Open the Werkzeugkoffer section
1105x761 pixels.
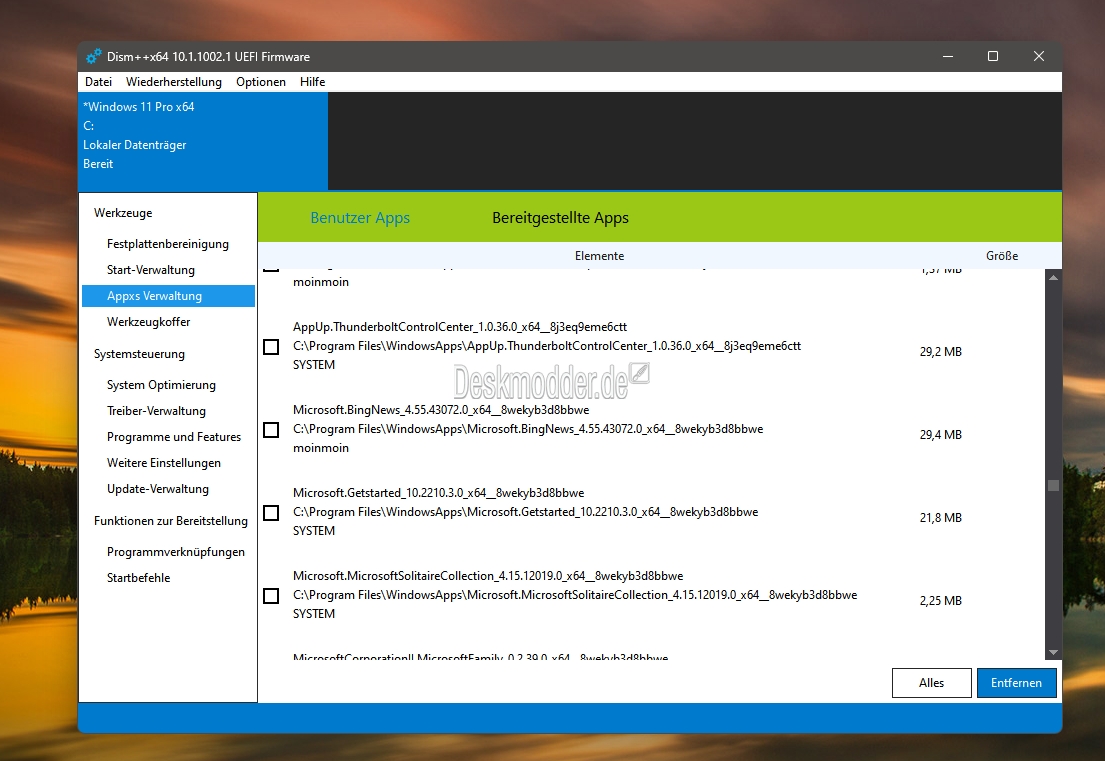point(149,322)
